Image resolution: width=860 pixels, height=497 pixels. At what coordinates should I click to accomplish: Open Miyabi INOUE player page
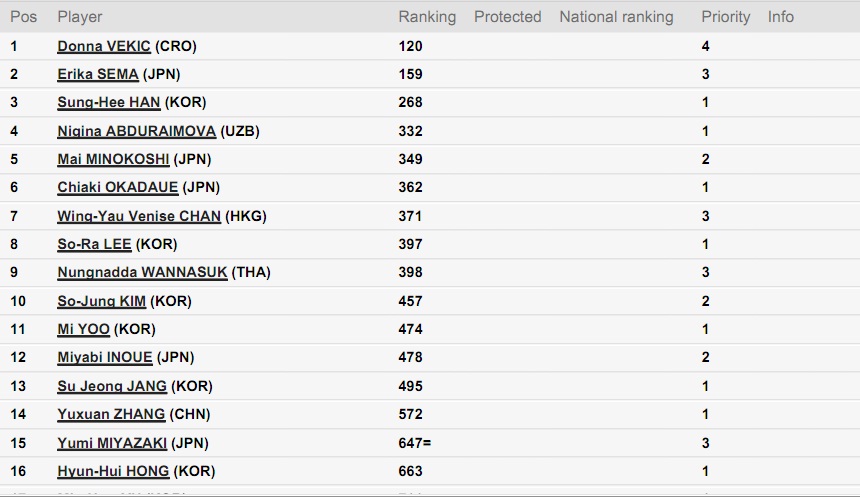[105, 357]
